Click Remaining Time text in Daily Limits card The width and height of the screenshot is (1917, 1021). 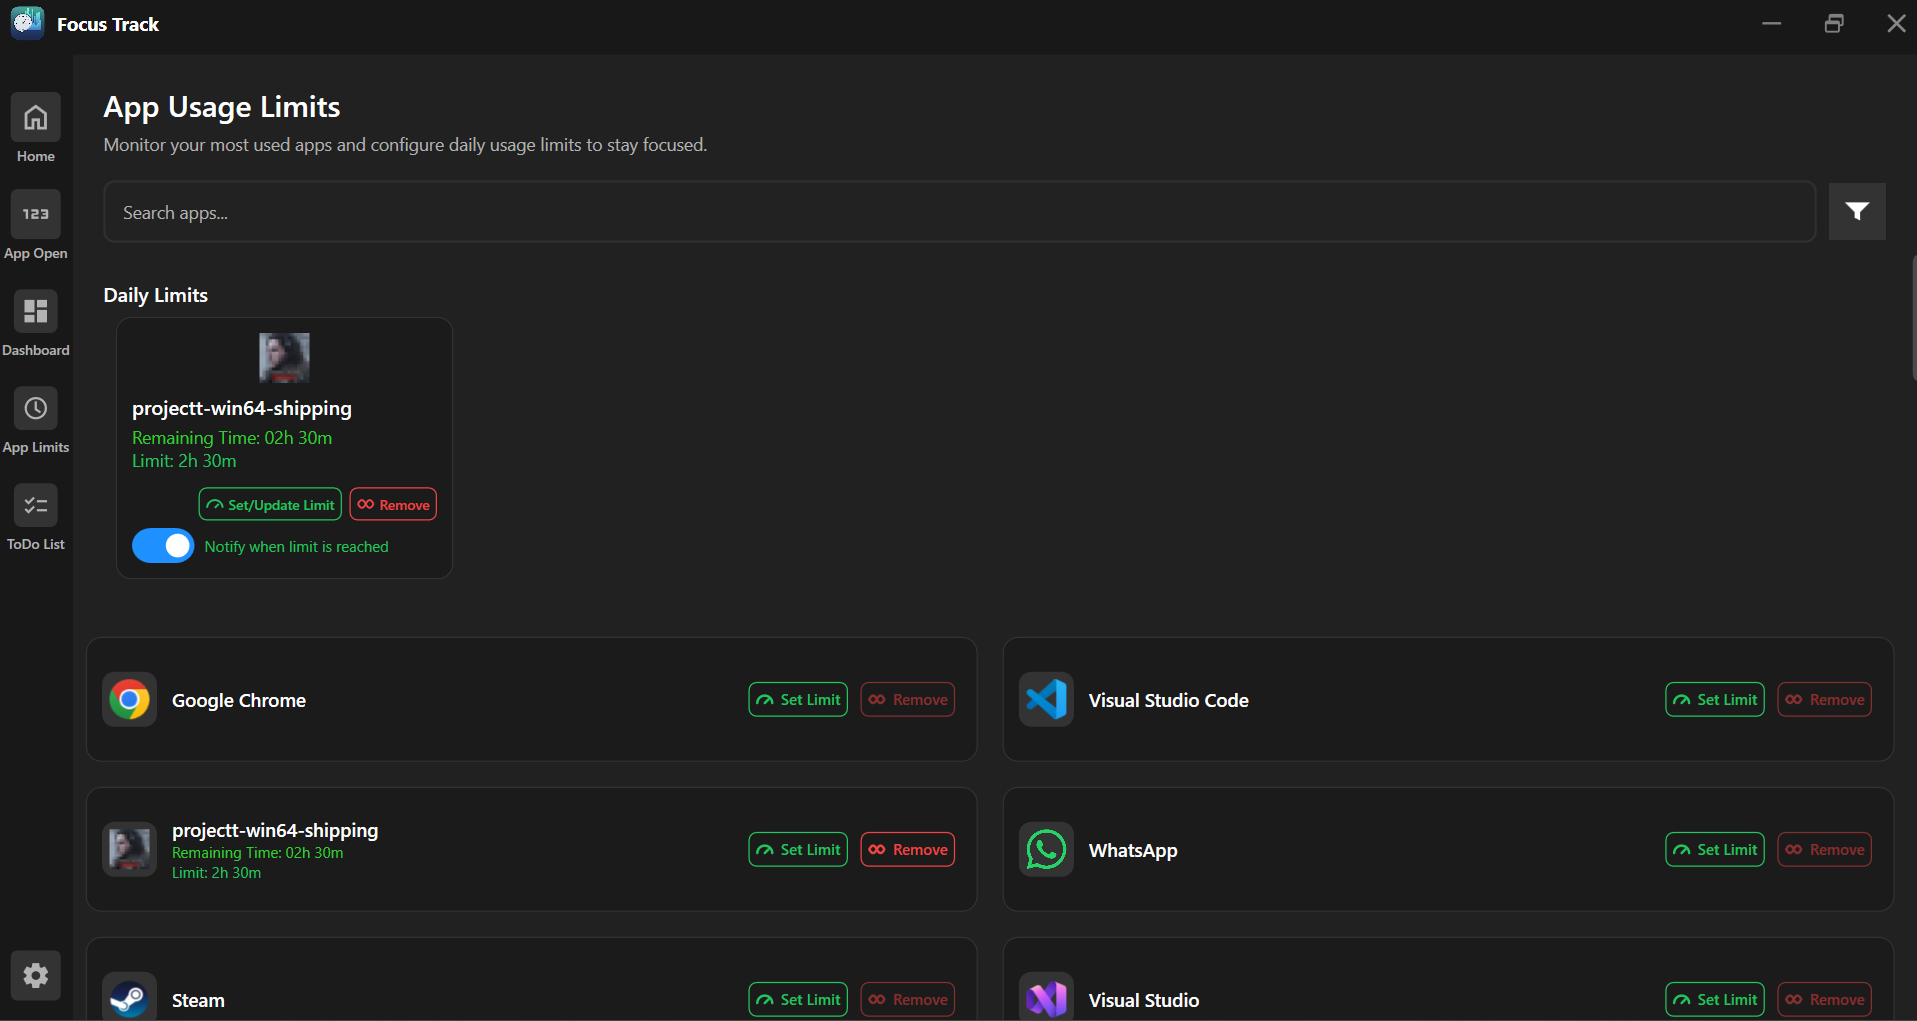232,438
